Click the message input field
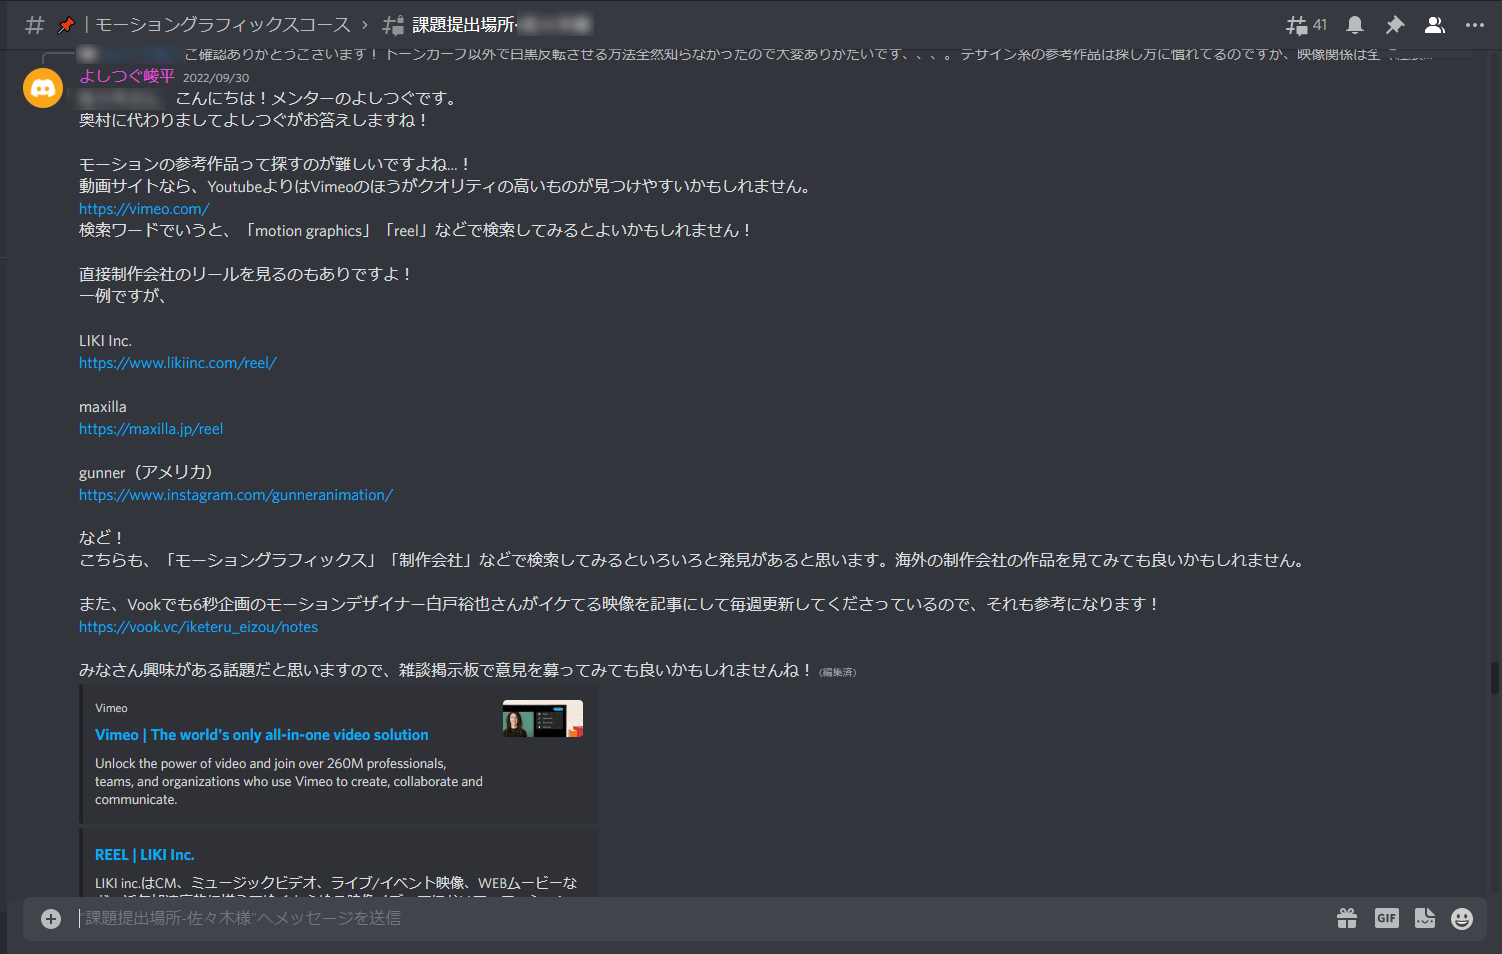This screenshot has width=1502, height=954. pos(700,918)
